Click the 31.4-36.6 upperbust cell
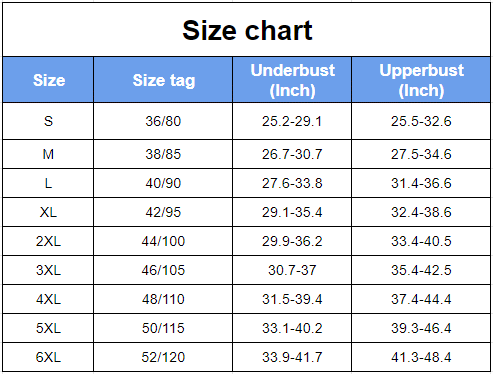This screenshot has width=493, height=374. click(x=421, y=183)
